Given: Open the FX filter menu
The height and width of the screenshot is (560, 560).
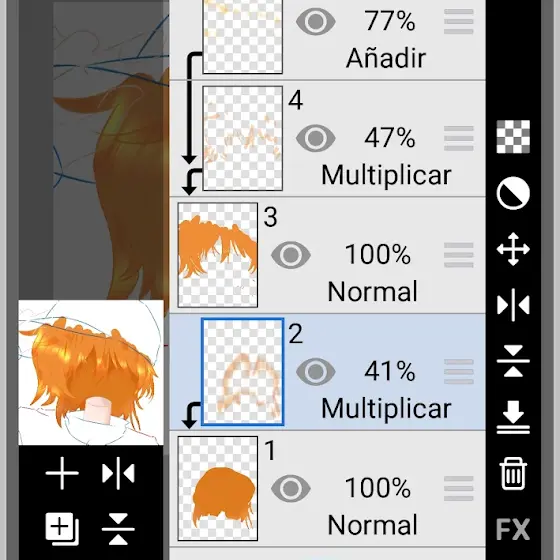Looking at the screenshot, I should [513, 529].
